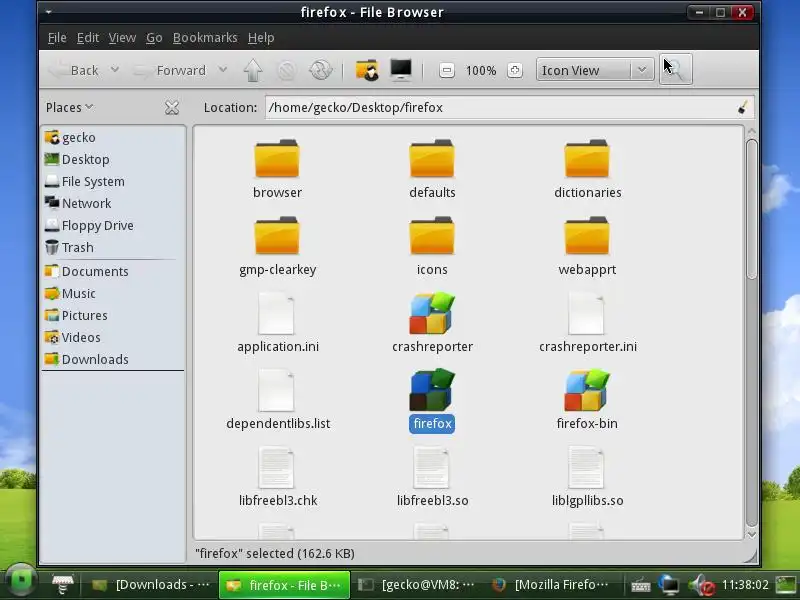Select the dependentlibs.list file icon
Screen dimensions: 800x600
click(x=276, y=390)
